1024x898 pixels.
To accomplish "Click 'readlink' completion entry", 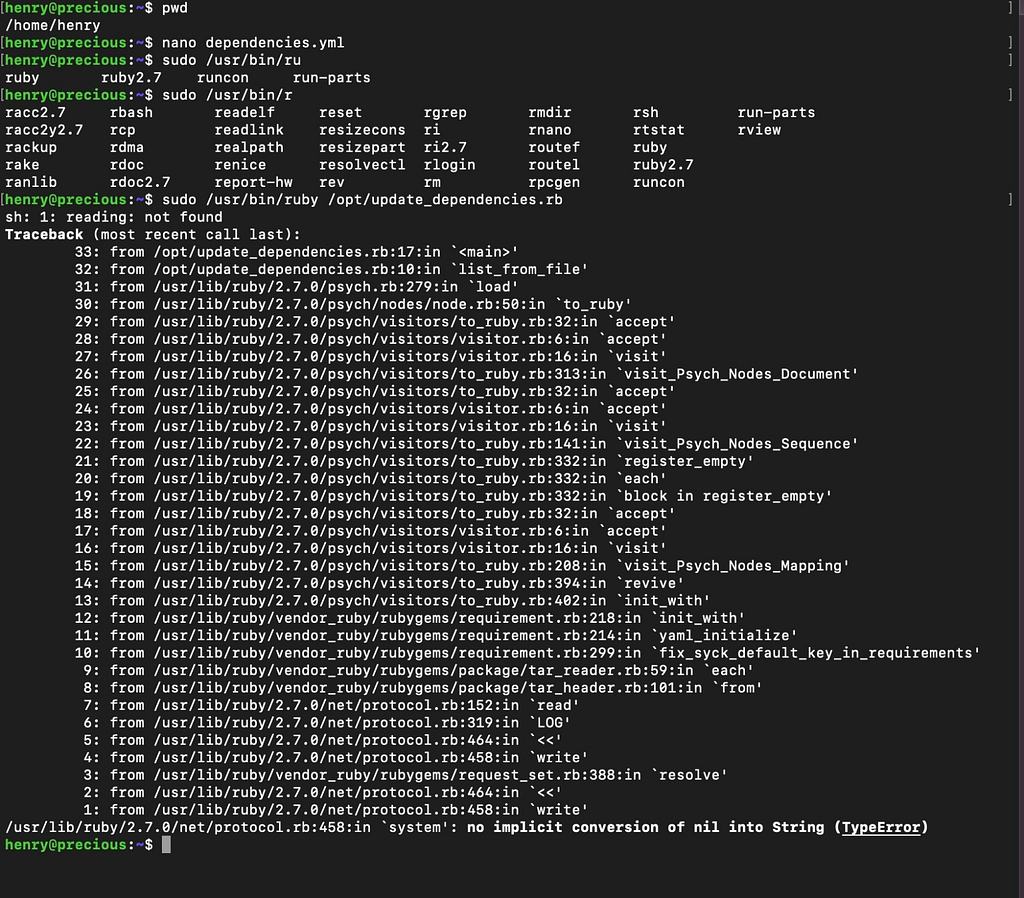I will point(249,130).
